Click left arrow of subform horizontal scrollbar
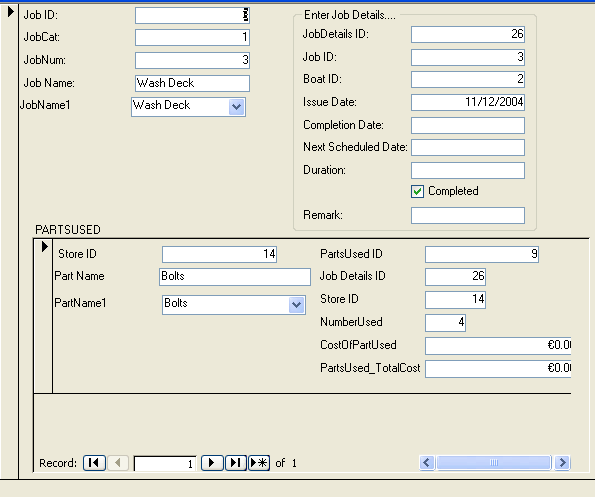Image resolution: width=595 pixels, height=497 pixels. click(427, 462)
